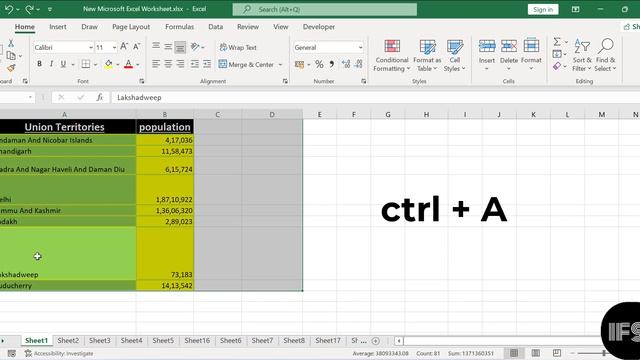The height and width of the screenshot is (360, 640).
Task: Switch to Formulas tab
Action: coord(179,27)
